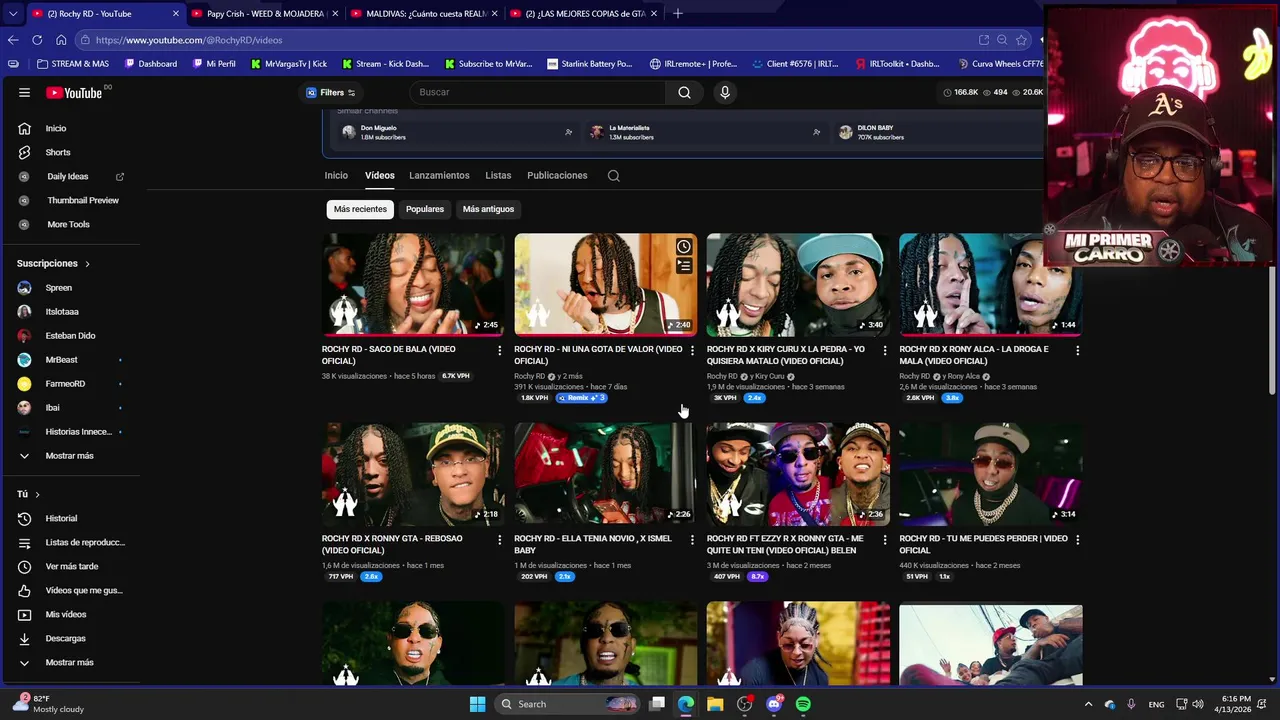Open Windows Start menu
This screenshot has height=720, width=1280.
pos(477,704)
